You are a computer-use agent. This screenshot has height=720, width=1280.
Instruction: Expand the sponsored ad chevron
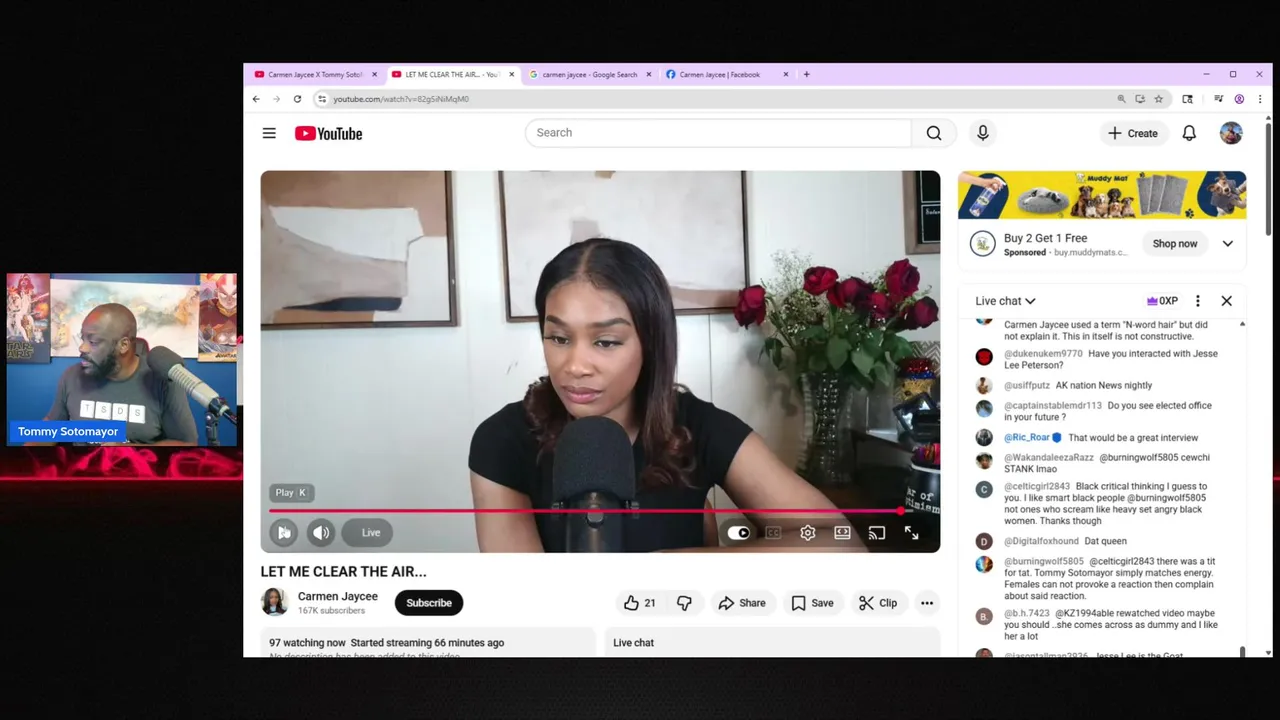coord(1228,244)
